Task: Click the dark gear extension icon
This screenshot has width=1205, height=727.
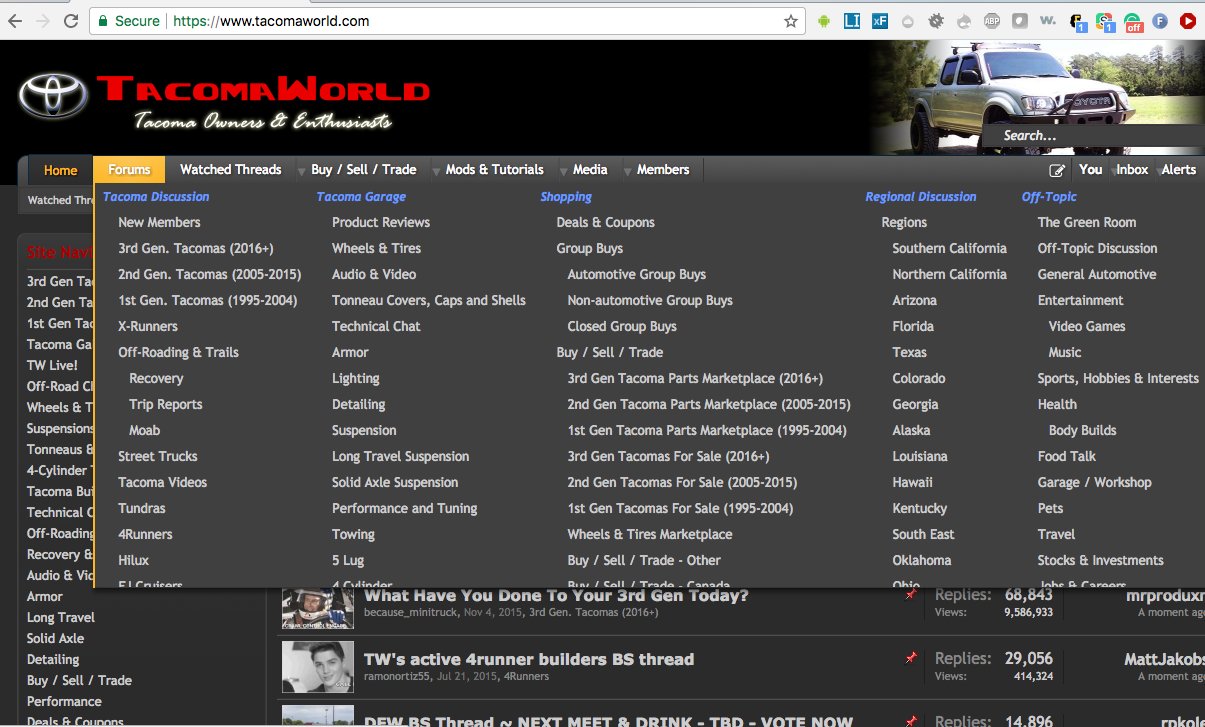Action: 936,20
